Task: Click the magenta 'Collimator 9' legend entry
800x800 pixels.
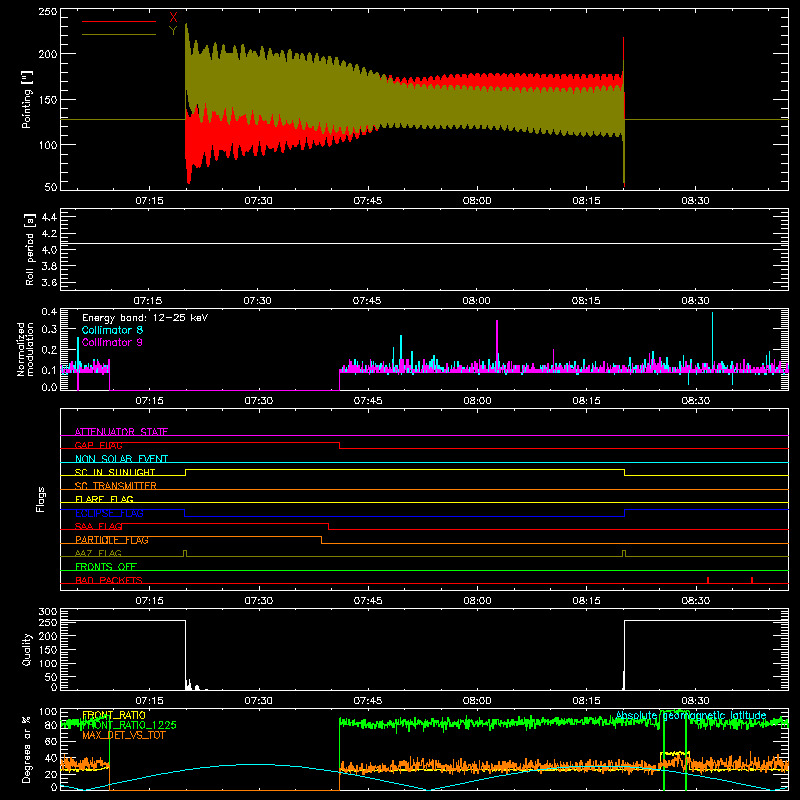Action: click(112, 342)
